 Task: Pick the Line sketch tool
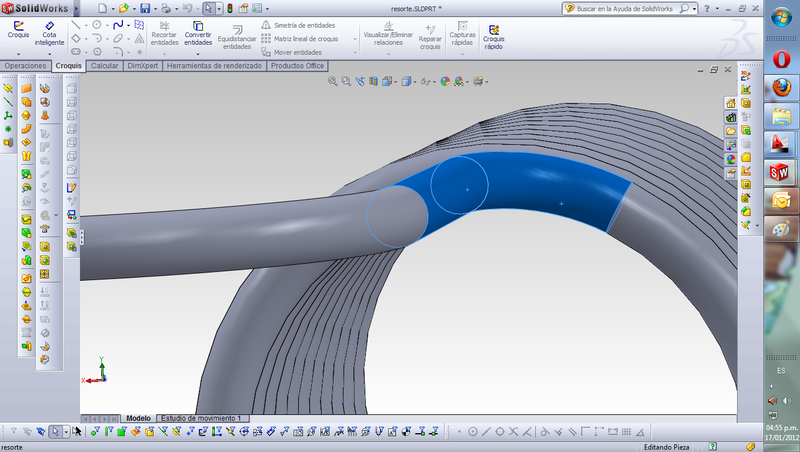point(76,24)
